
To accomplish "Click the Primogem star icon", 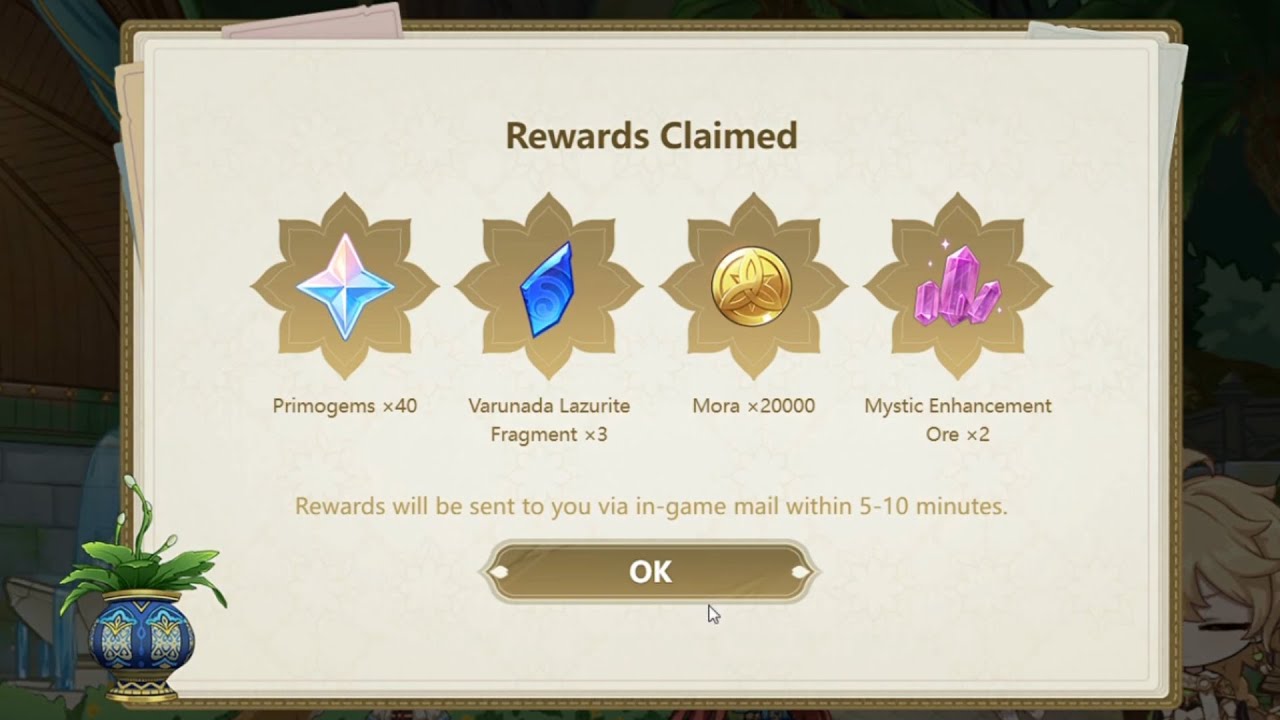I will click(345, 286).
